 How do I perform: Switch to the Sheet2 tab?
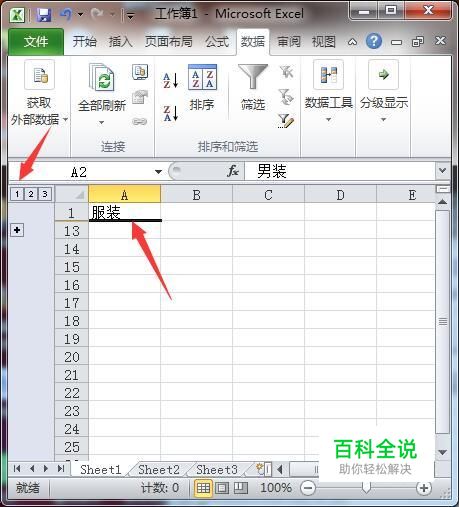tap(159, 469)
